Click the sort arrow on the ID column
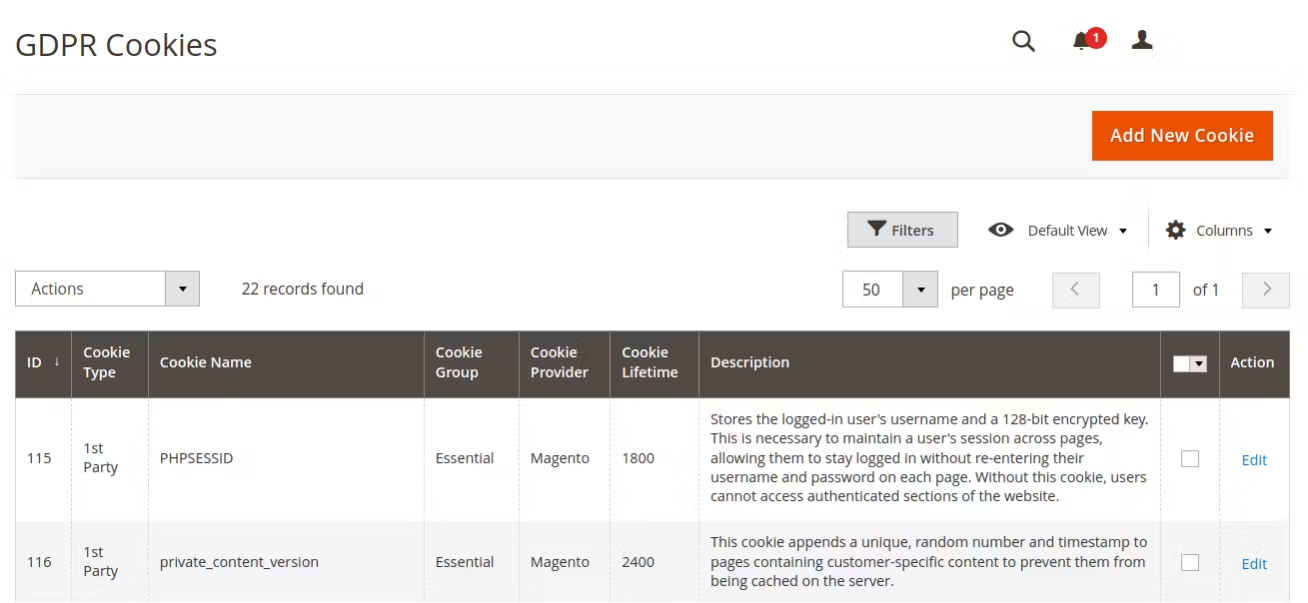The width and height of the screenshot is (1308, 603). [54, 363]
